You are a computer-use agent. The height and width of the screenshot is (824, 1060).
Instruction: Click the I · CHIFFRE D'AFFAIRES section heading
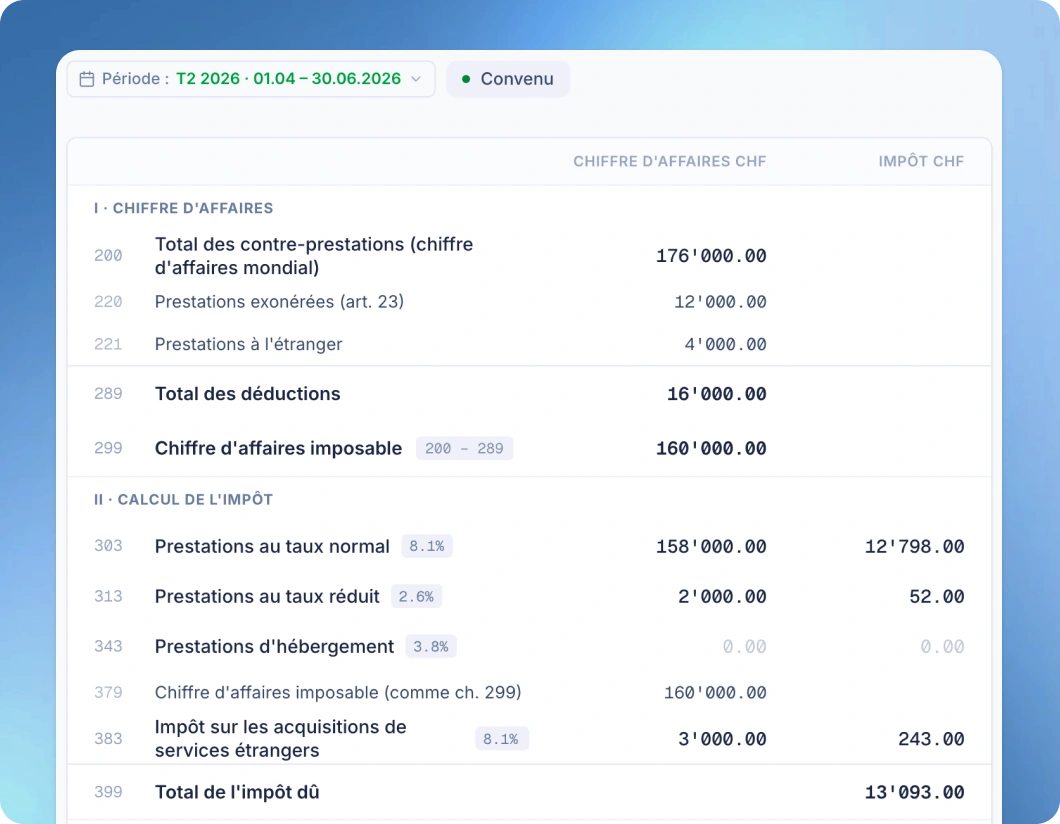183,208
